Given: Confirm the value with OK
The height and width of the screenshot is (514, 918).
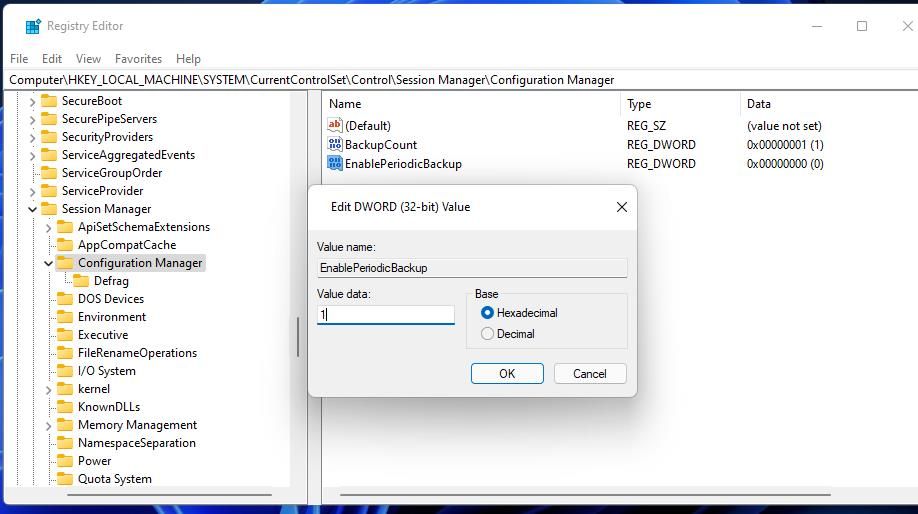Looking at the screenshot, I should 507,373.
